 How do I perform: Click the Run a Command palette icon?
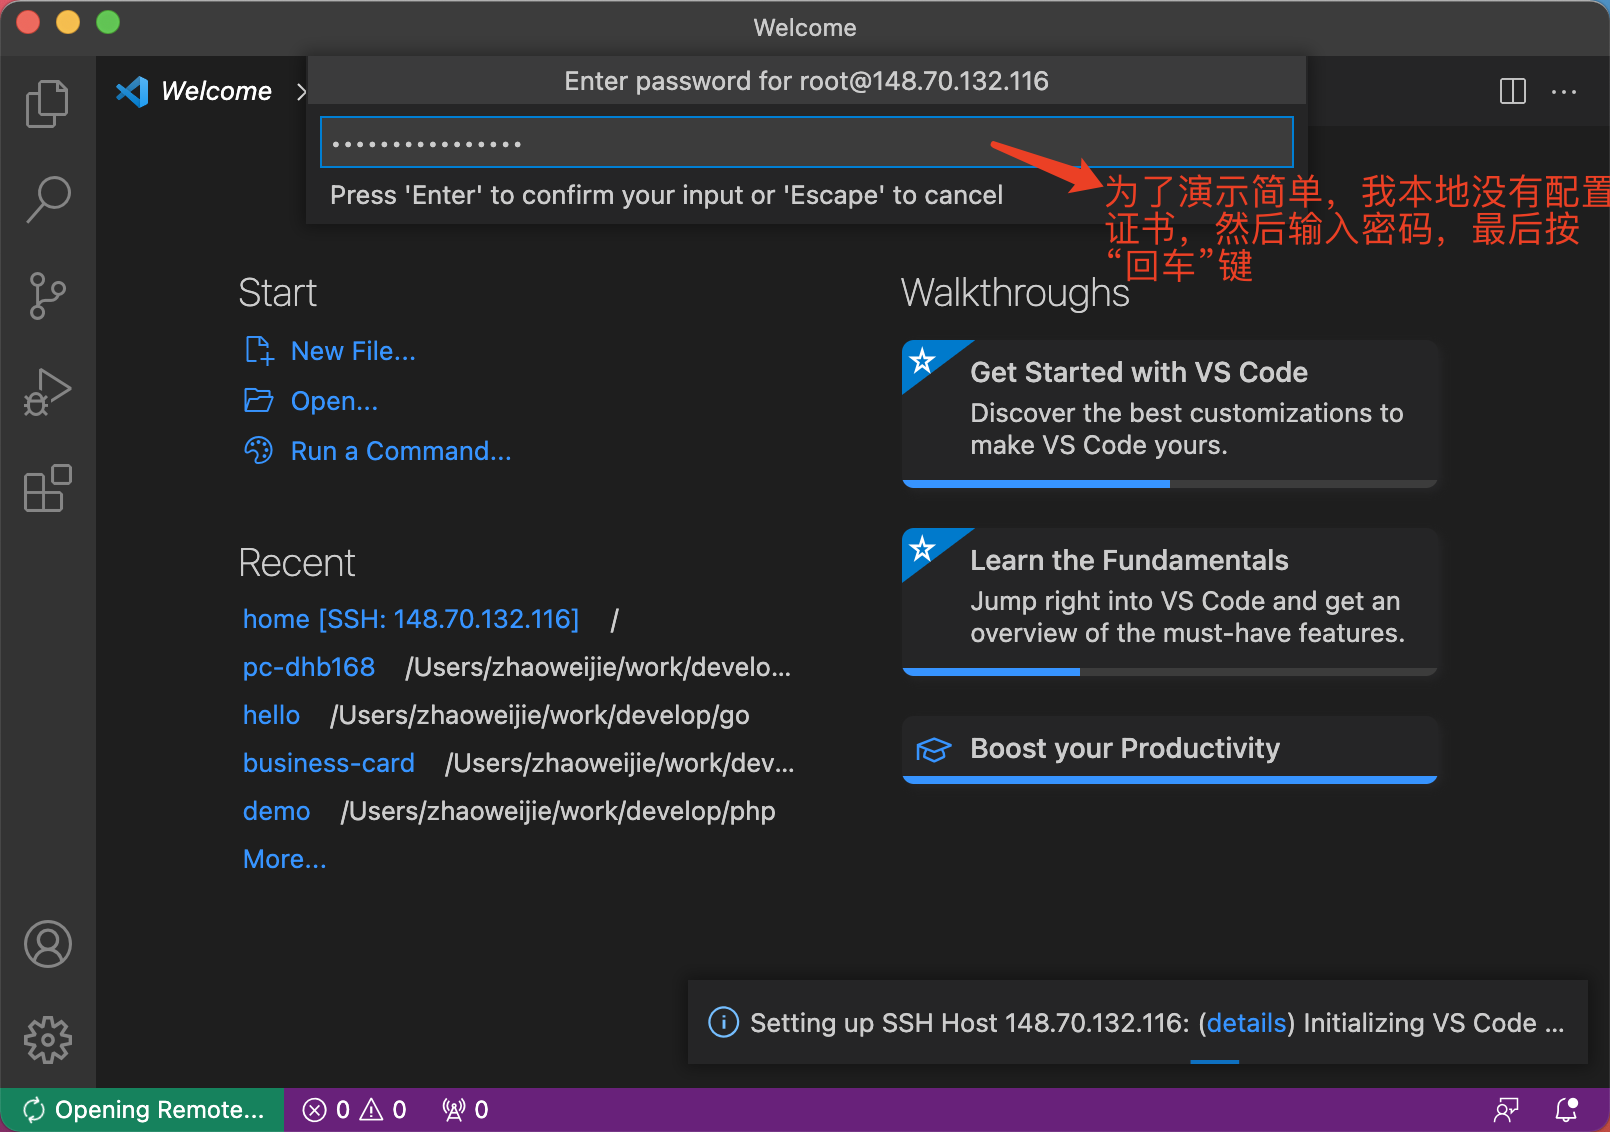[259, 450]
